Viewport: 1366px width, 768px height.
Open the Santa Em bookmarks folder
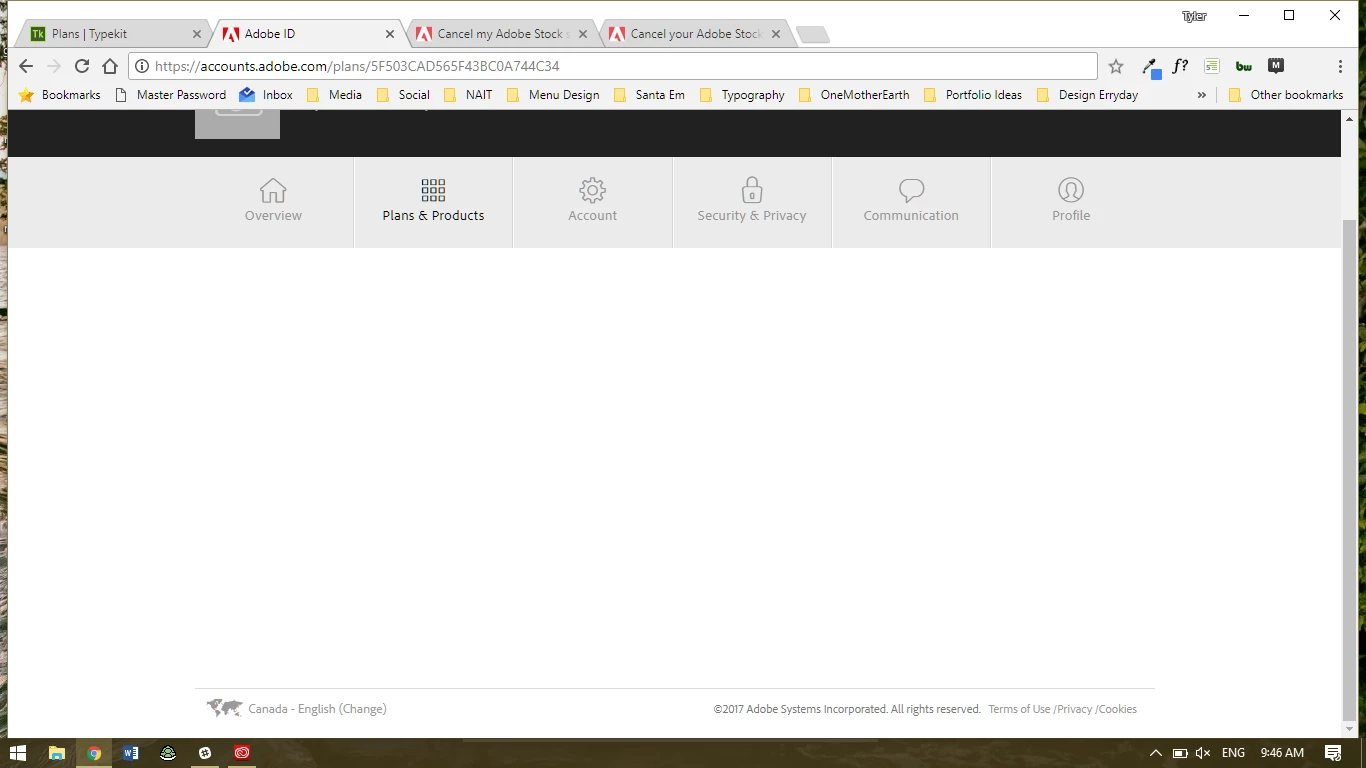click(x=649, y=95)
